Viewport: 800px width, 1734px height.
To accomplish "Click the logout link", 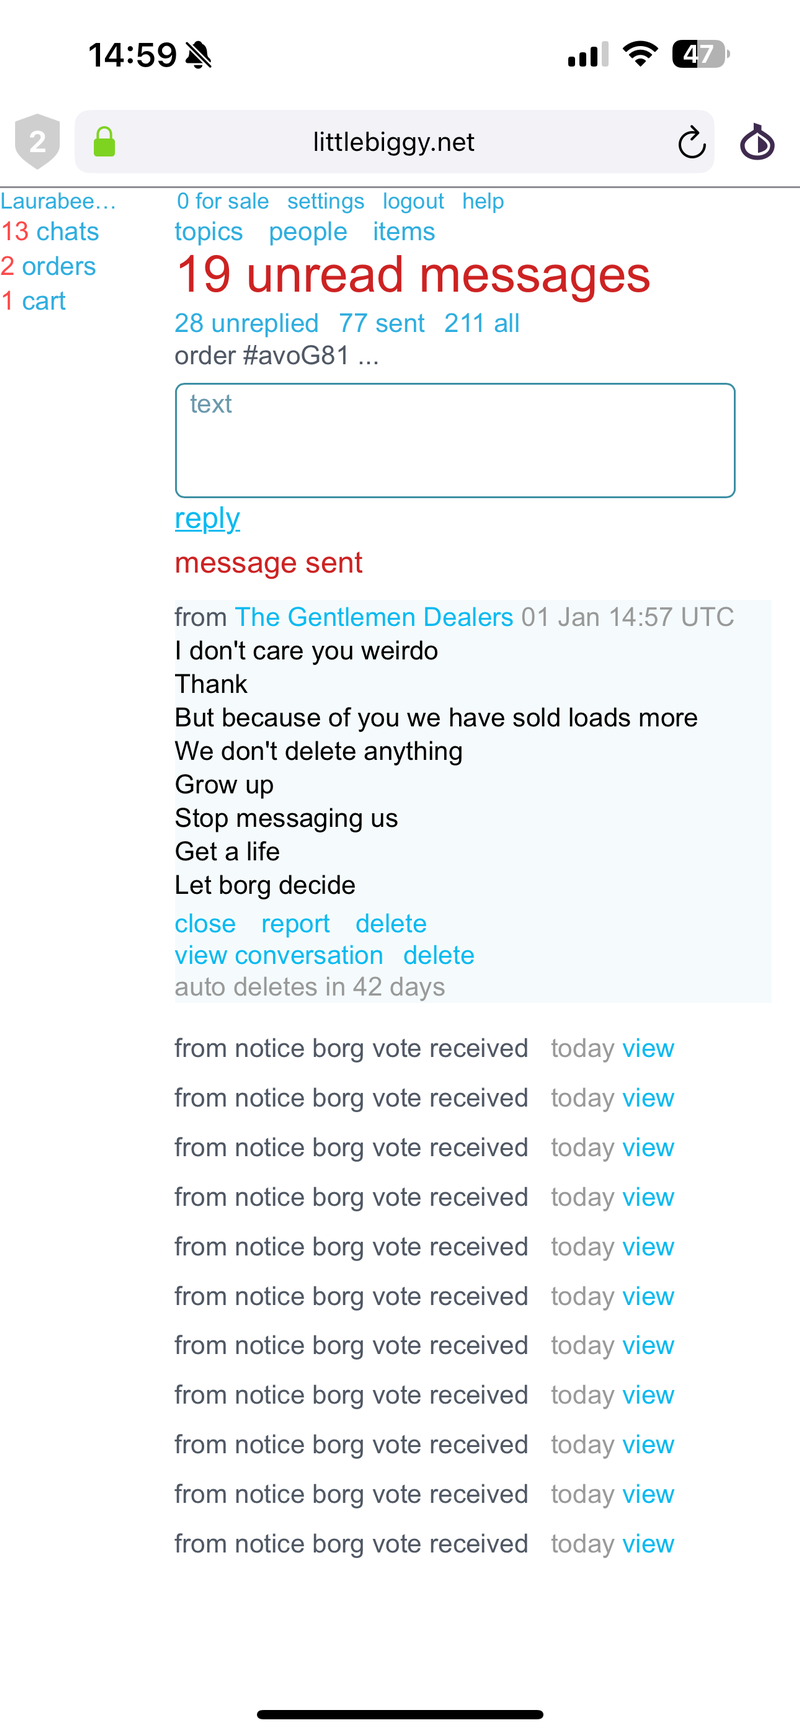I will click(413, 201).
